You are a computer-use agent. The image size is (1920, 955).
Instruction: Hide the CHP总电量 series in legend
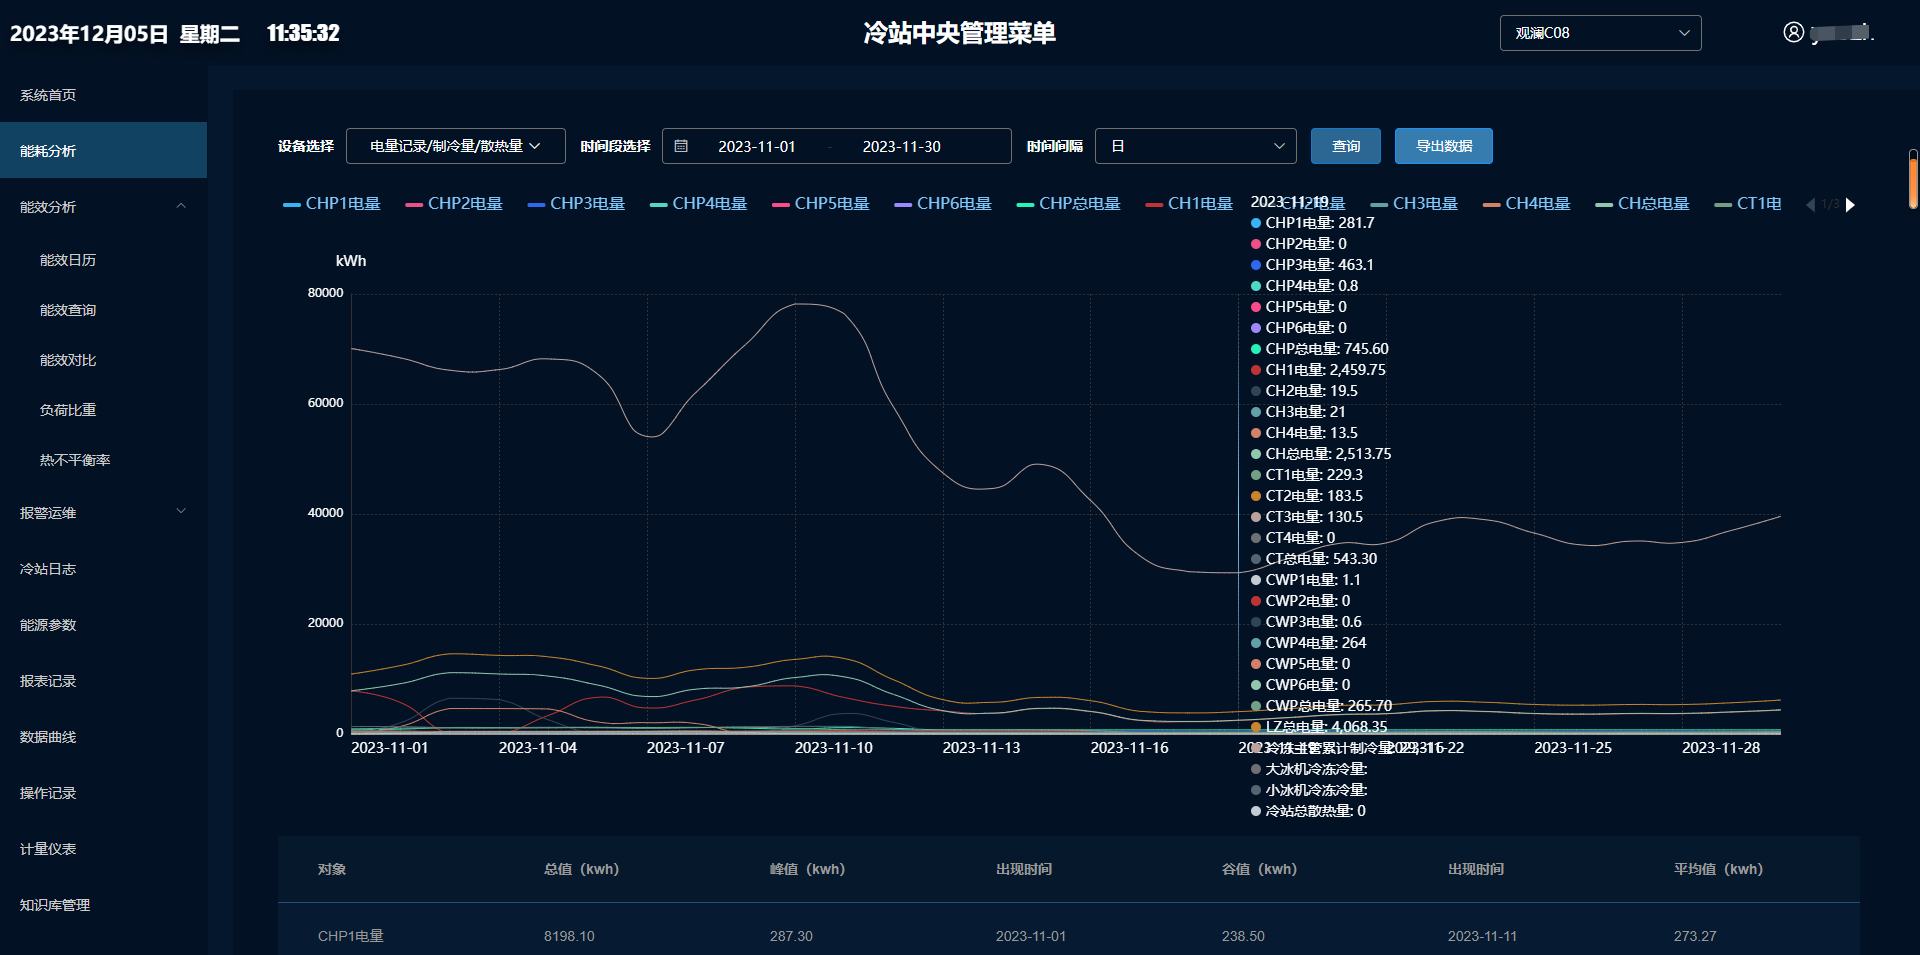[1068, 204]
